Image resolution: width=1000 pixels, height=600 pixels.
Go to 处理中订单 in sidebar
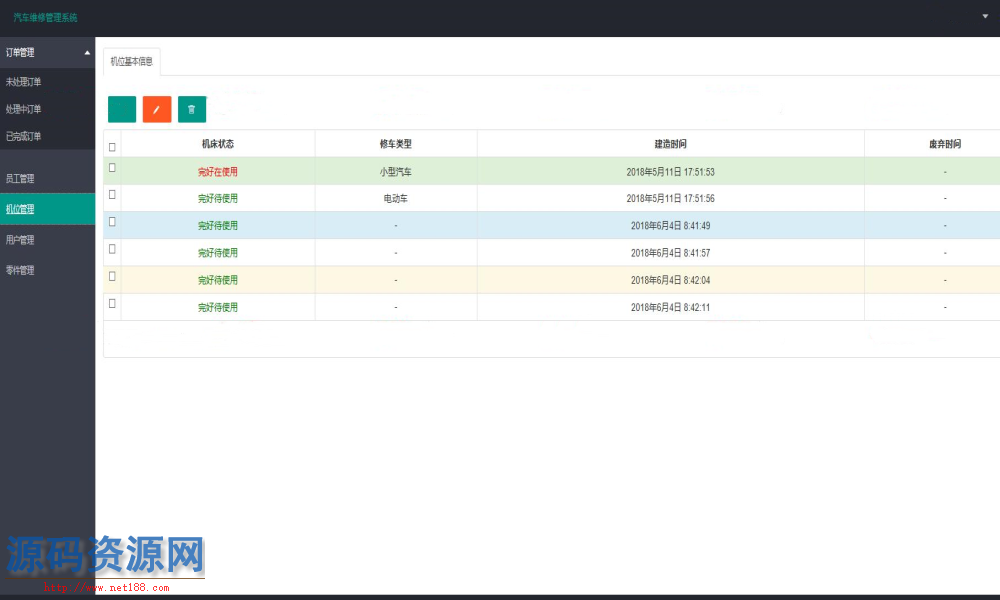coord(24,109)
